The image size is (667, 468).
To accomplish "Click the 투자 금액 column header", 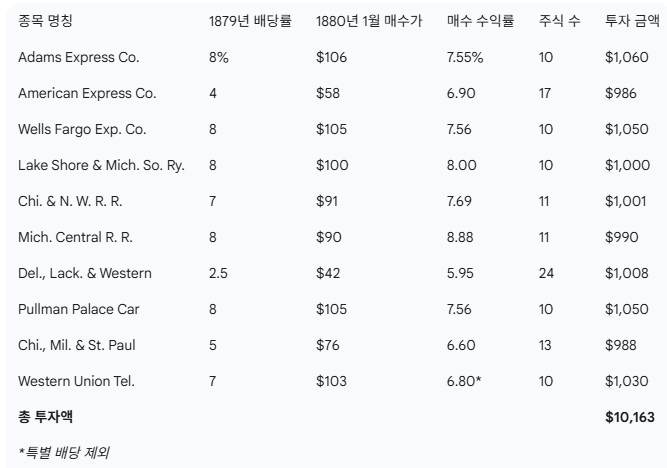I will point(630,21).
